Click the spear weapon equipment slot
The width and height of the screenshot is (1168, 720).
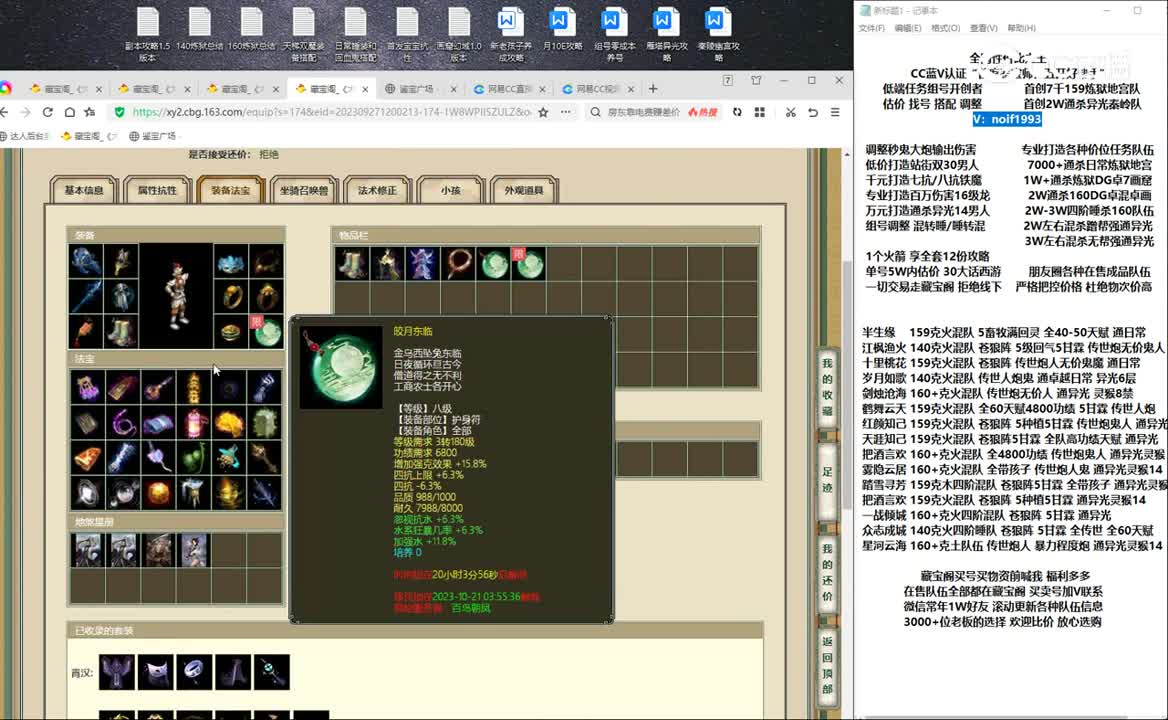86,296
